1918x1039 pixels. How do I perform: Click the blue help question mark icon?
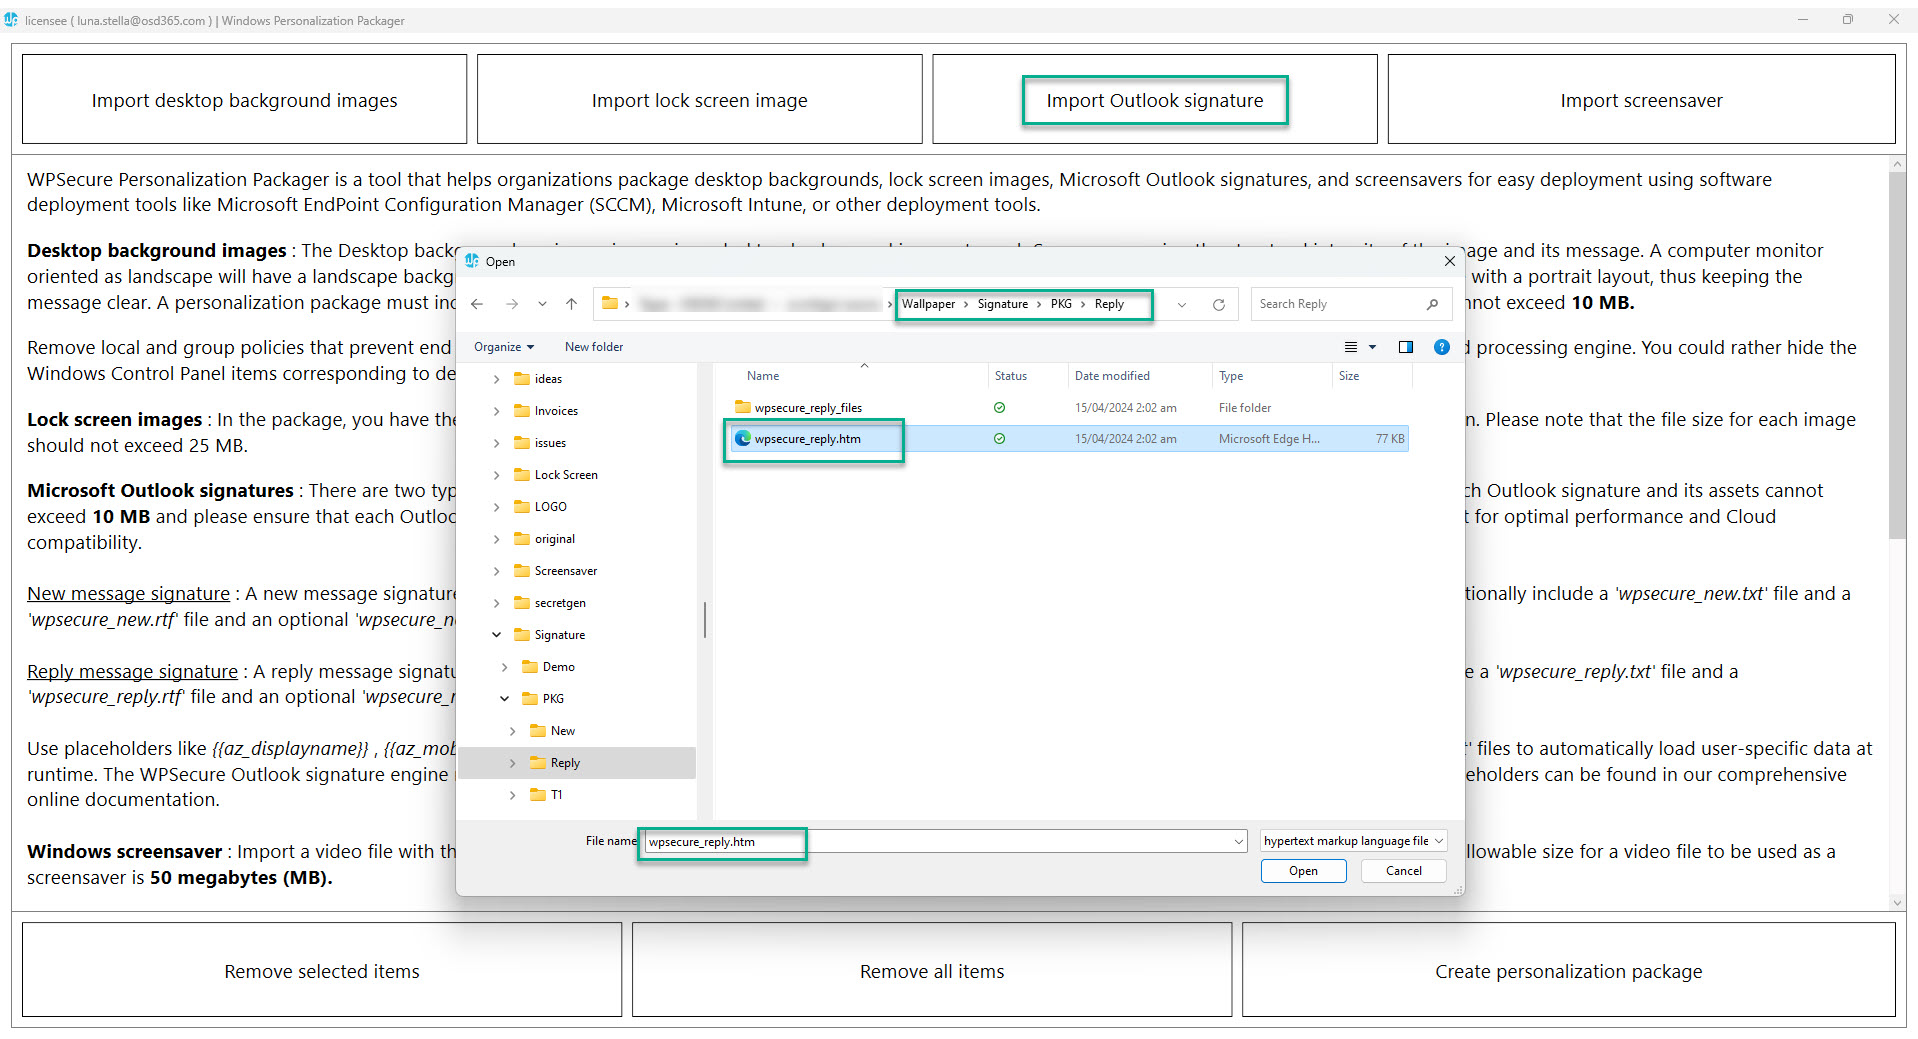(1441, 347)
